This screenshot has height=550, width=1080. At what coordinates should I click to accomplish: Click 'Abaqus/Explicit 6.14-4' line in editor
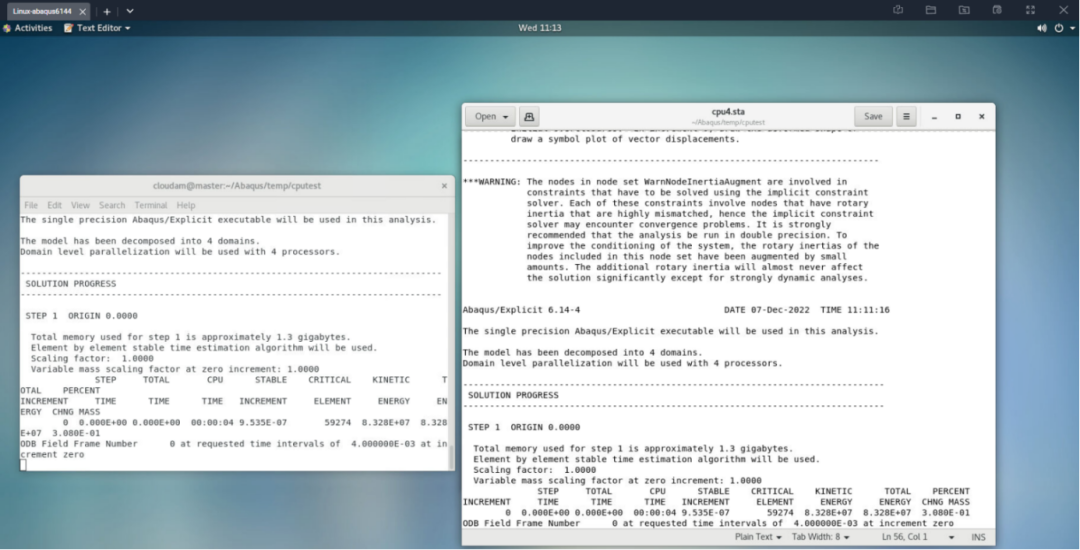521,310
